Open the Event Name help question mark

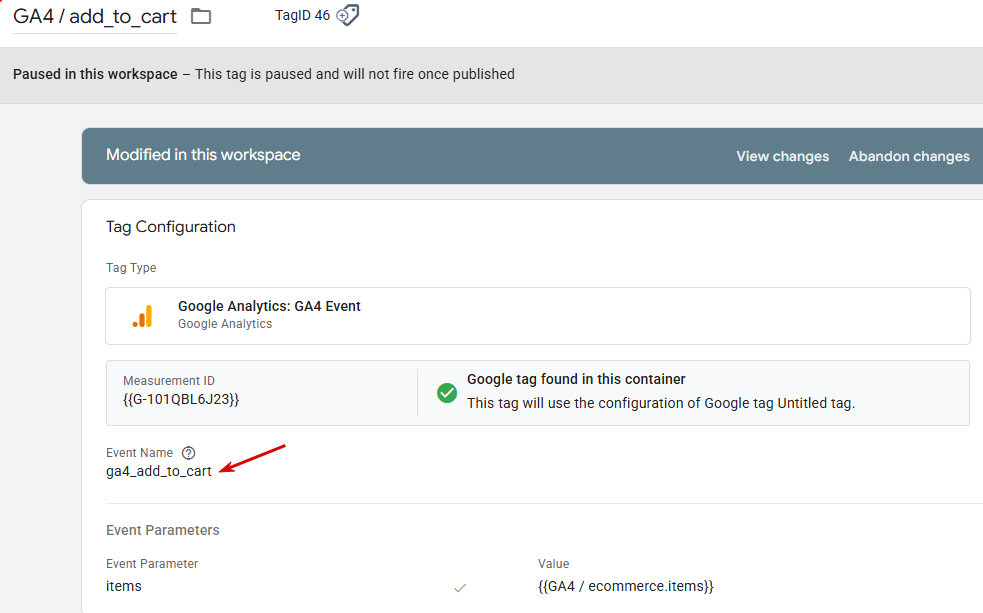pos(189,453)
